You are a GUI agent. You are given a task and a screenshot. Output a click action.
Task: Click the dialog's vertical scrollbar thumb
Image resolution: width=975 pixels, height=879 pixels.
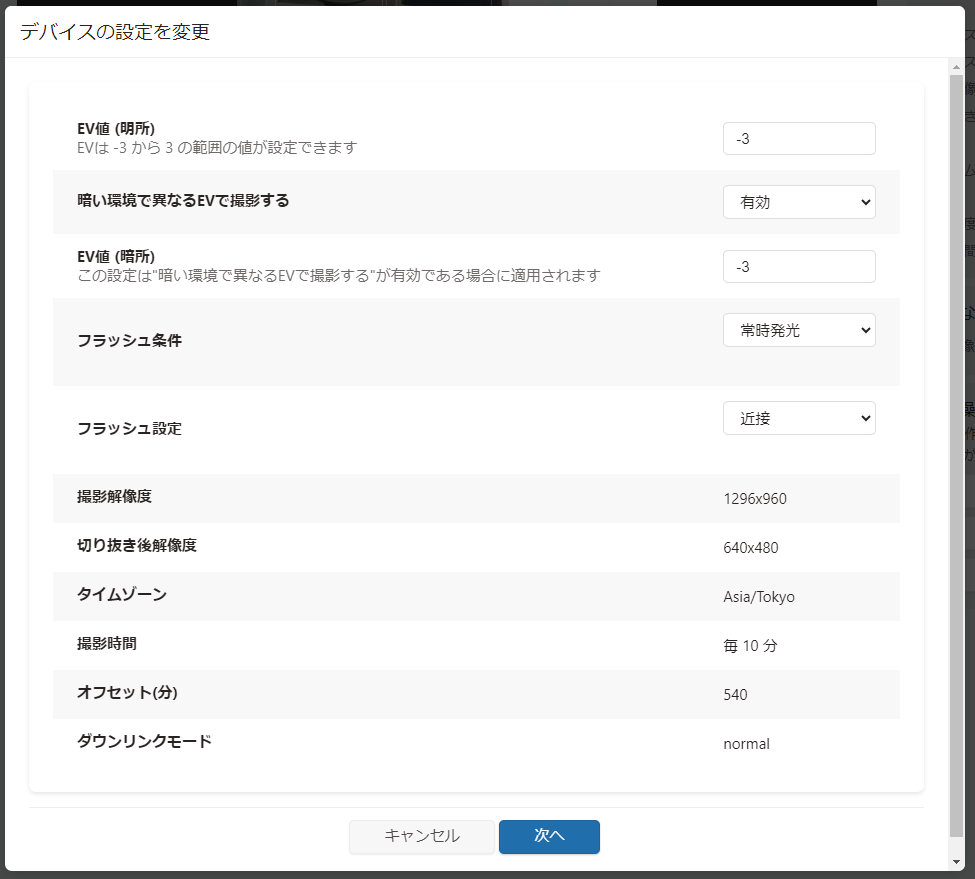pyautogui.click(x=956, y=456)
